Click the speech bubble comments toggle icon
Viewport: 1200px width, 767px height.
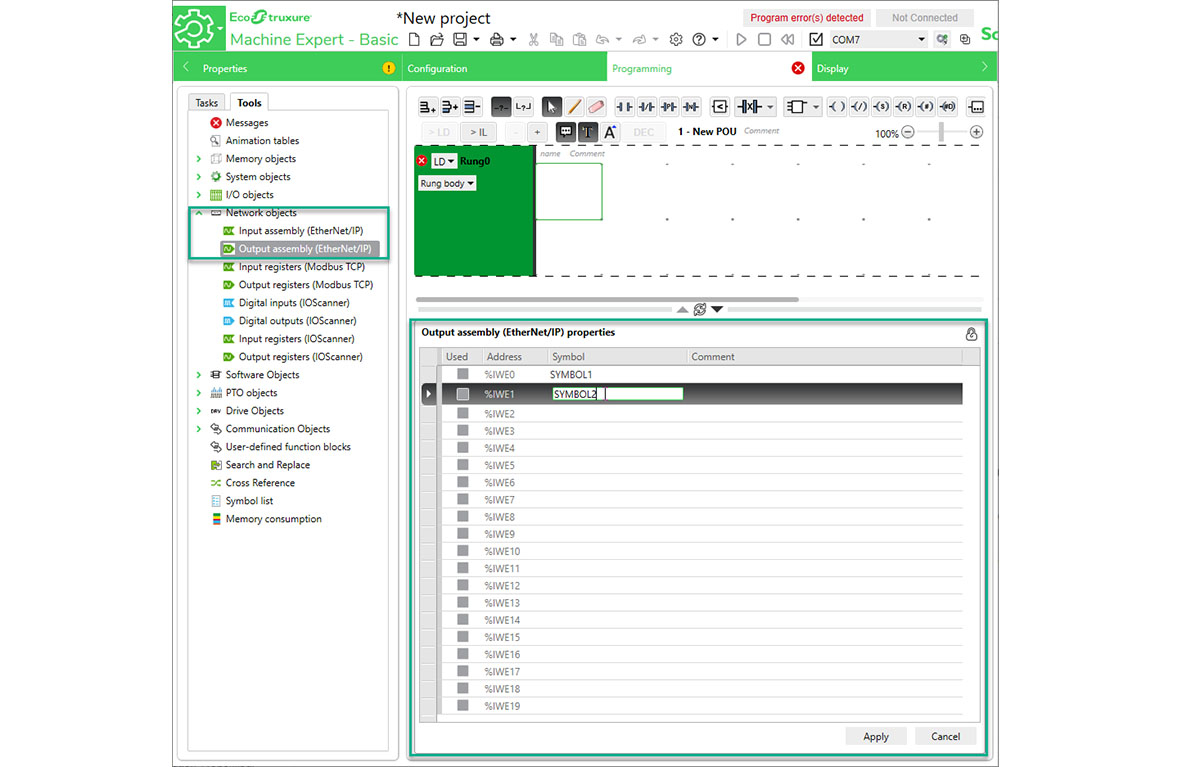[x=566, y=132]
